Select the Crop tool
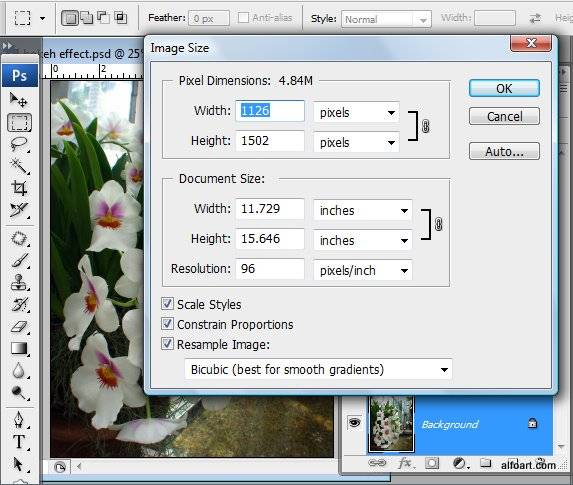573x485 pixels. point(18,188)
